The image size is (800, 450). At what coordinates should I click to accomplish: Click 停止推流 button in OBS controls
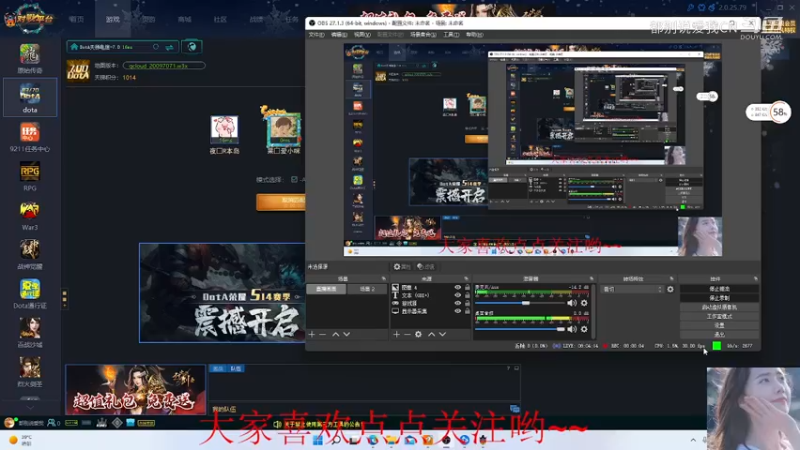click(719, 289)
